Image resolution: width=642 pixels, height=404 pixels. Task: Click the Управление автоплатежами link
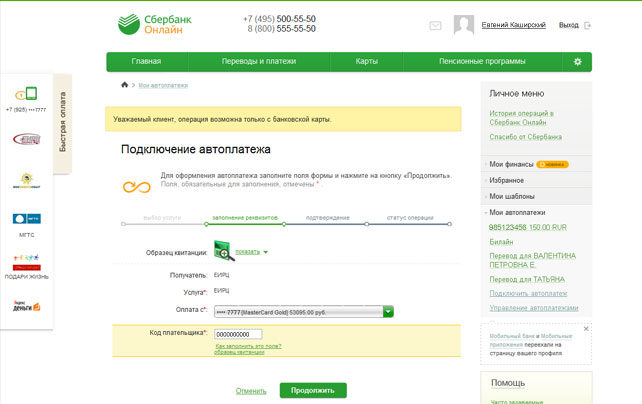(534, 308)
